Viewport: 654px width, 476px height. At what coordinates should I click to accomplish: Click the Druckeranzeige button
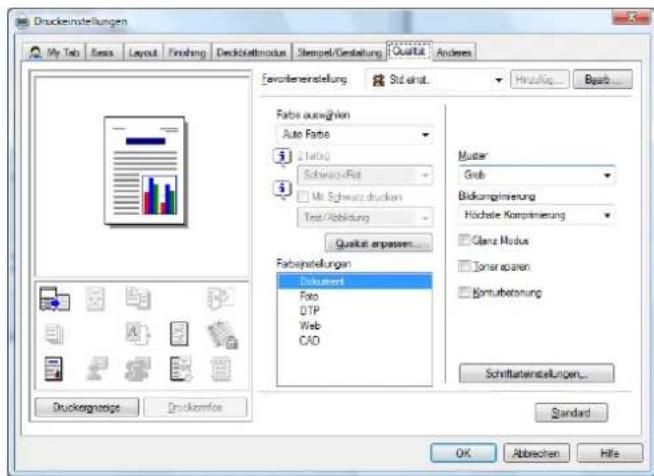(87, 408)
